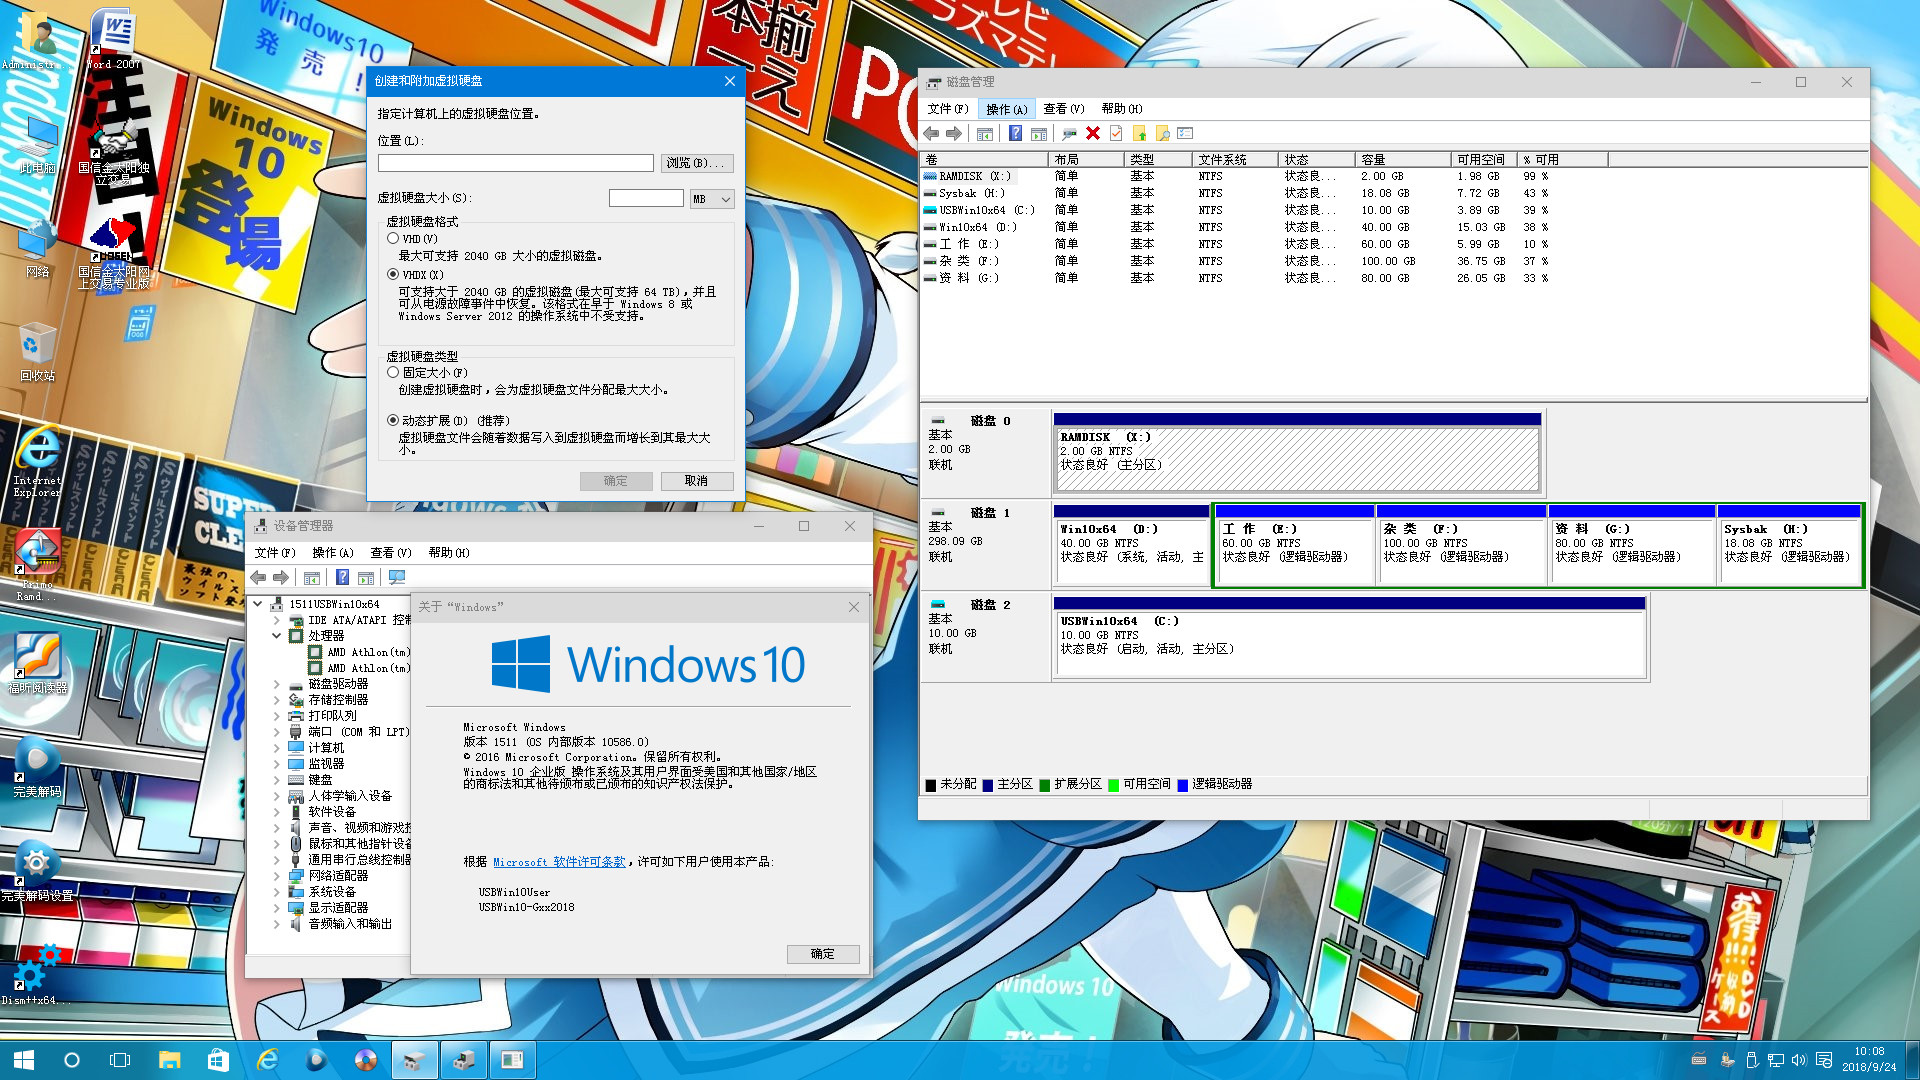
Task: Expand storage controllers (存储控制器) node
Action: (277, 700)
